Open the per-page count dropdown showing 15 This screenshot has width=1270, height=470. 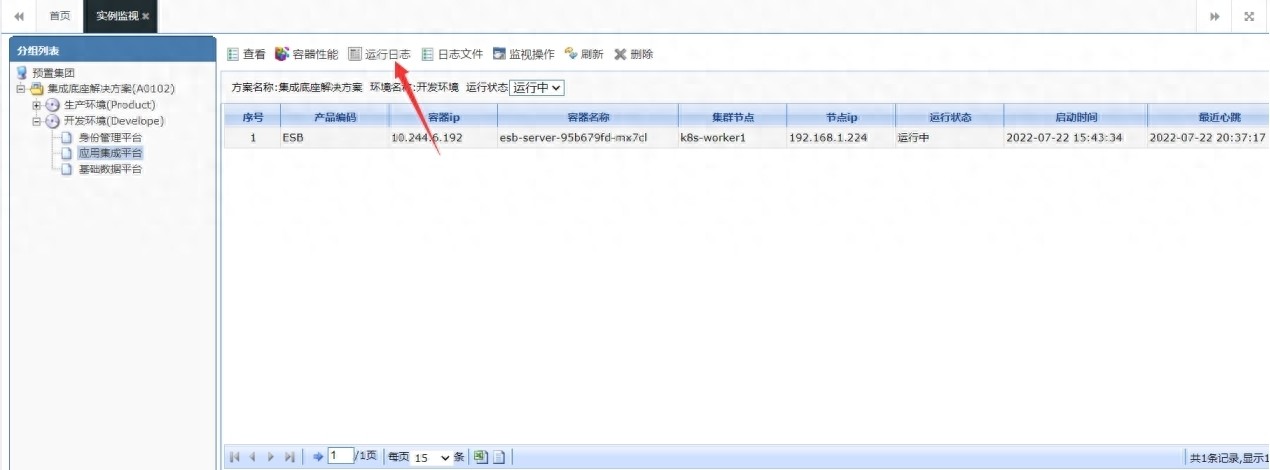(433, 457)
